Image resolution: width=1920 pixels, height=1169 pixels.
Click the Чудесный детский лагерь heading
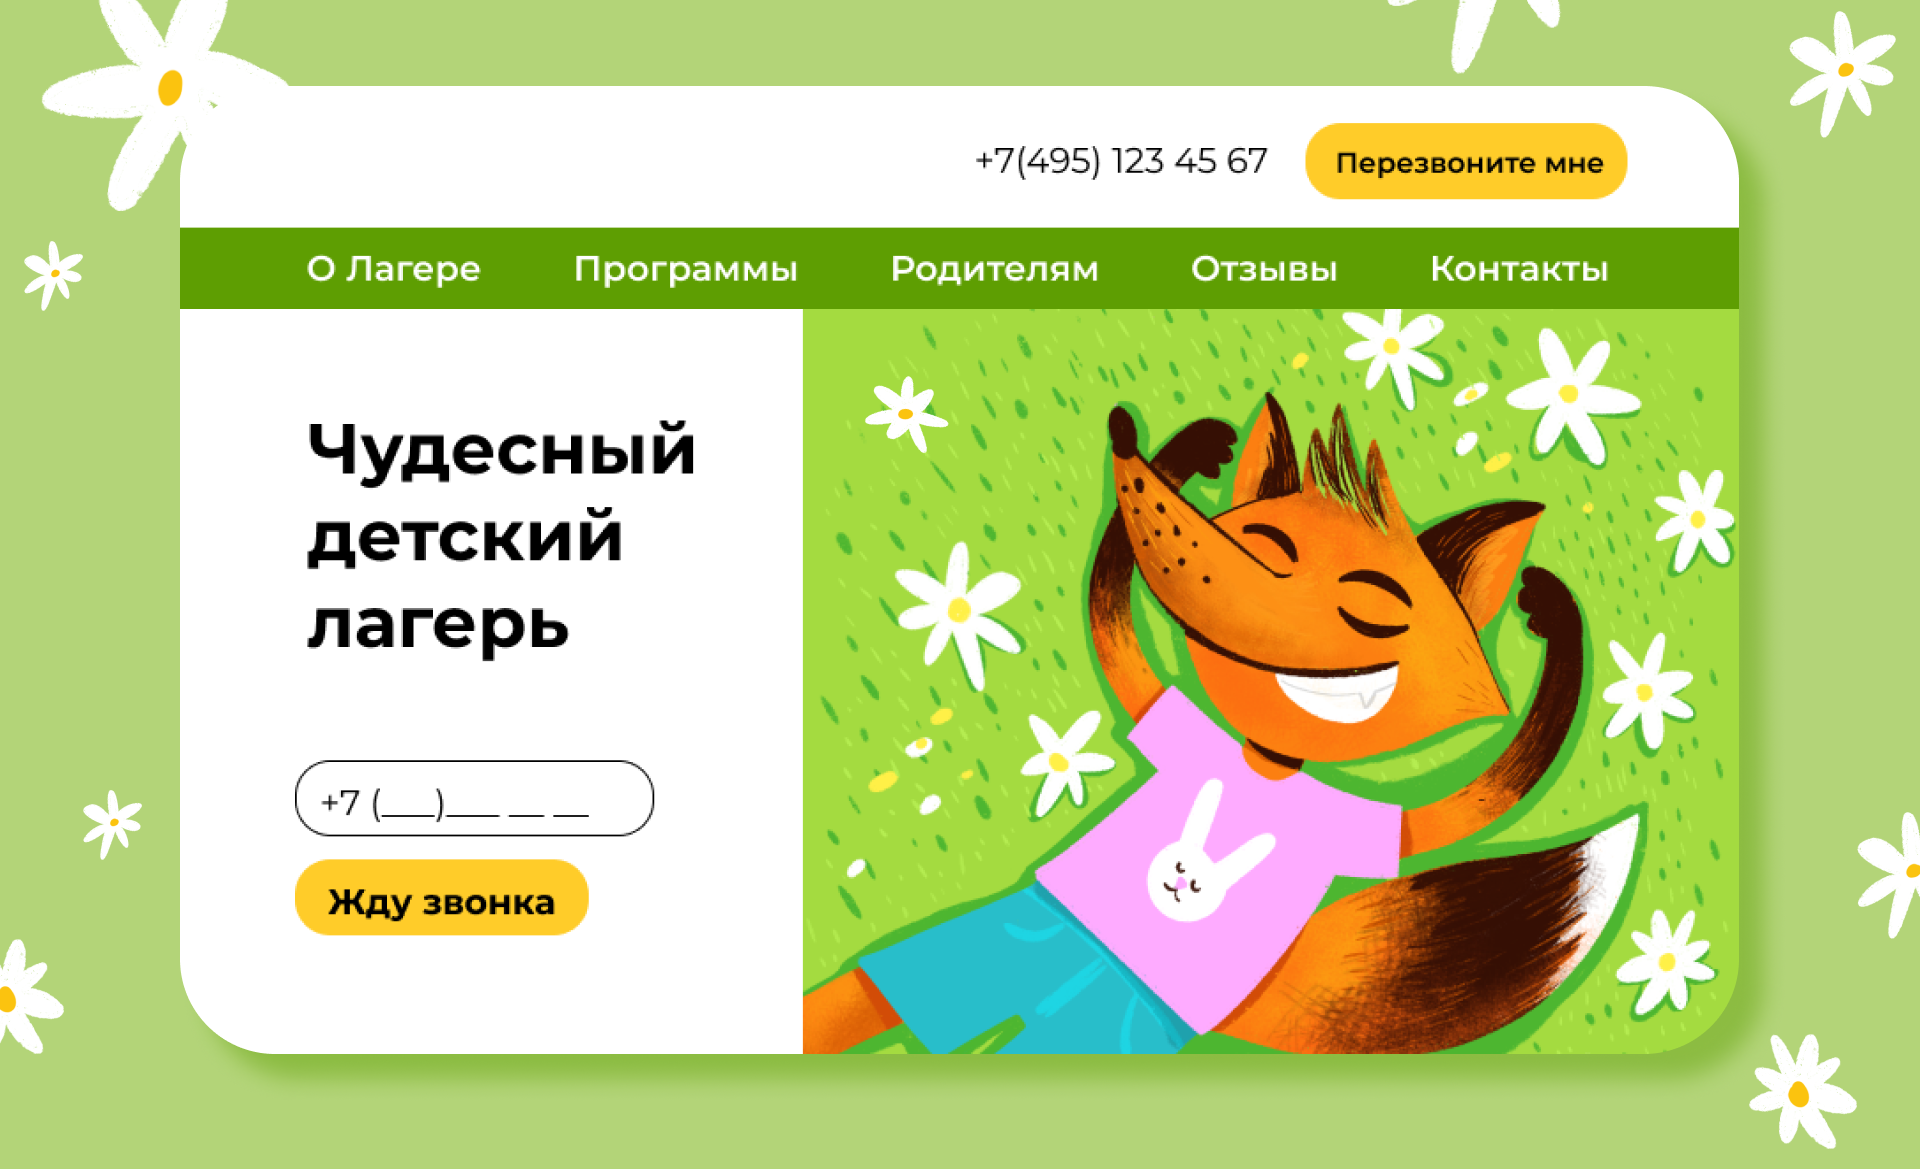(500, 537)
